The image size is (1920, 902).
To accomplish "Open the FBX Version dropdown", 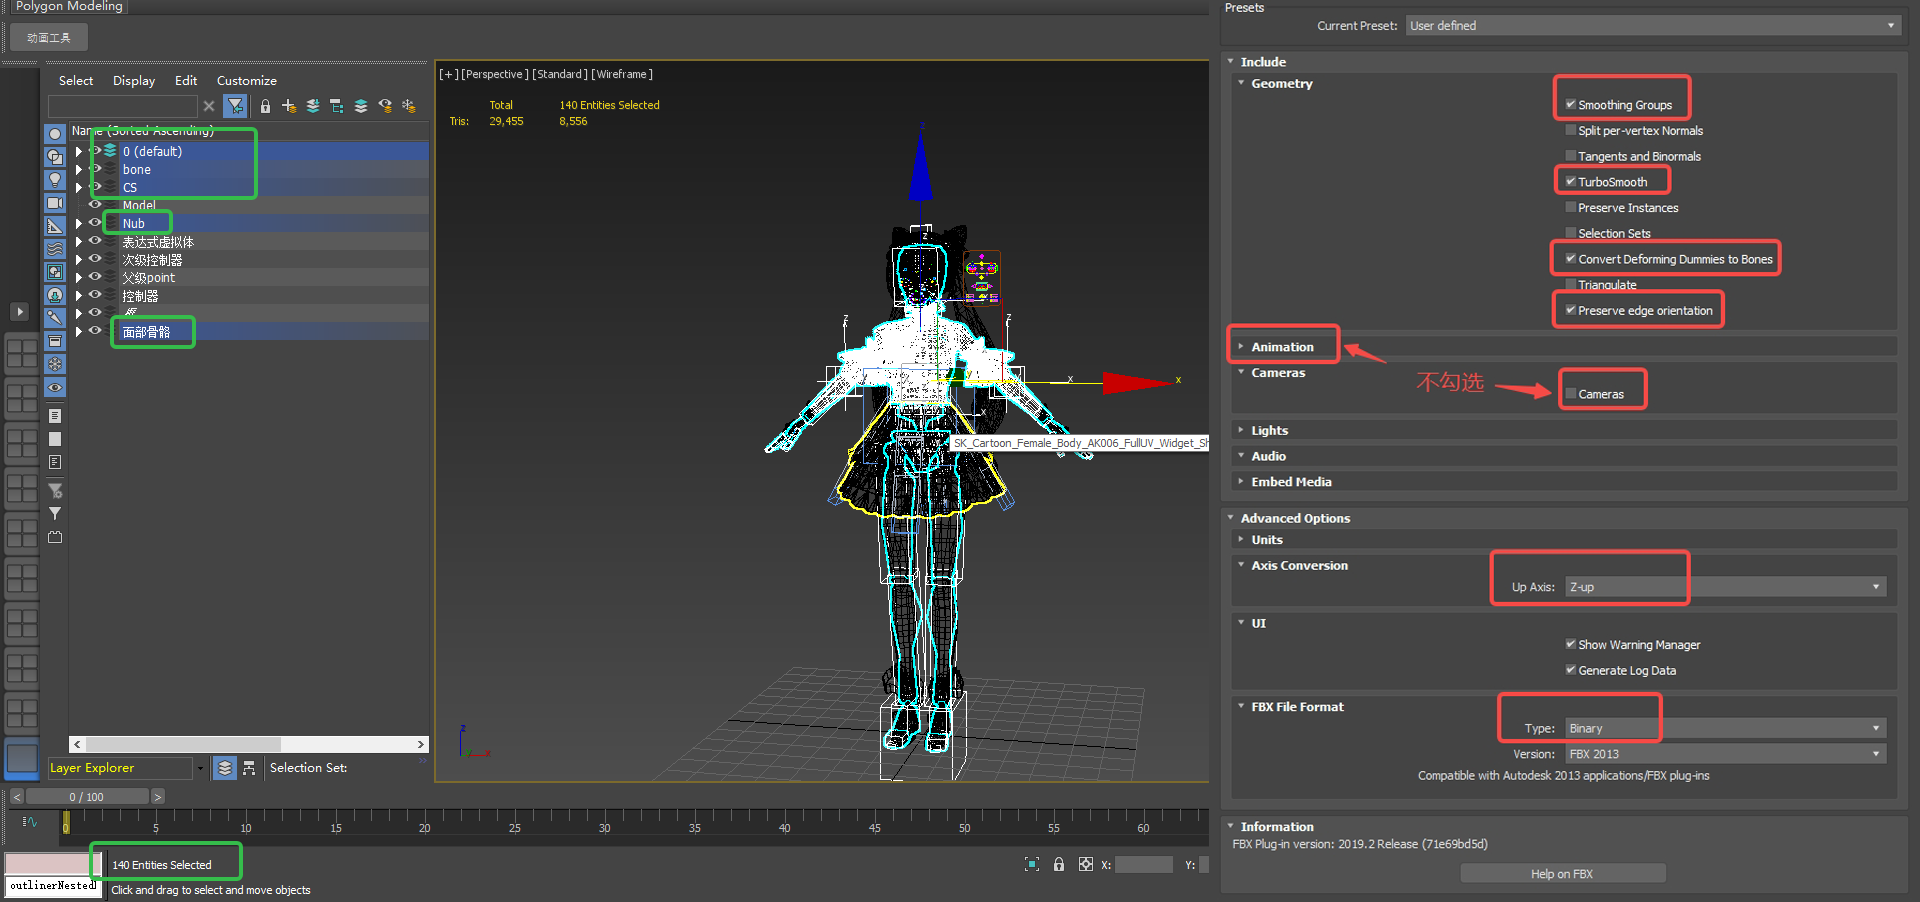I will (1725, 754).
